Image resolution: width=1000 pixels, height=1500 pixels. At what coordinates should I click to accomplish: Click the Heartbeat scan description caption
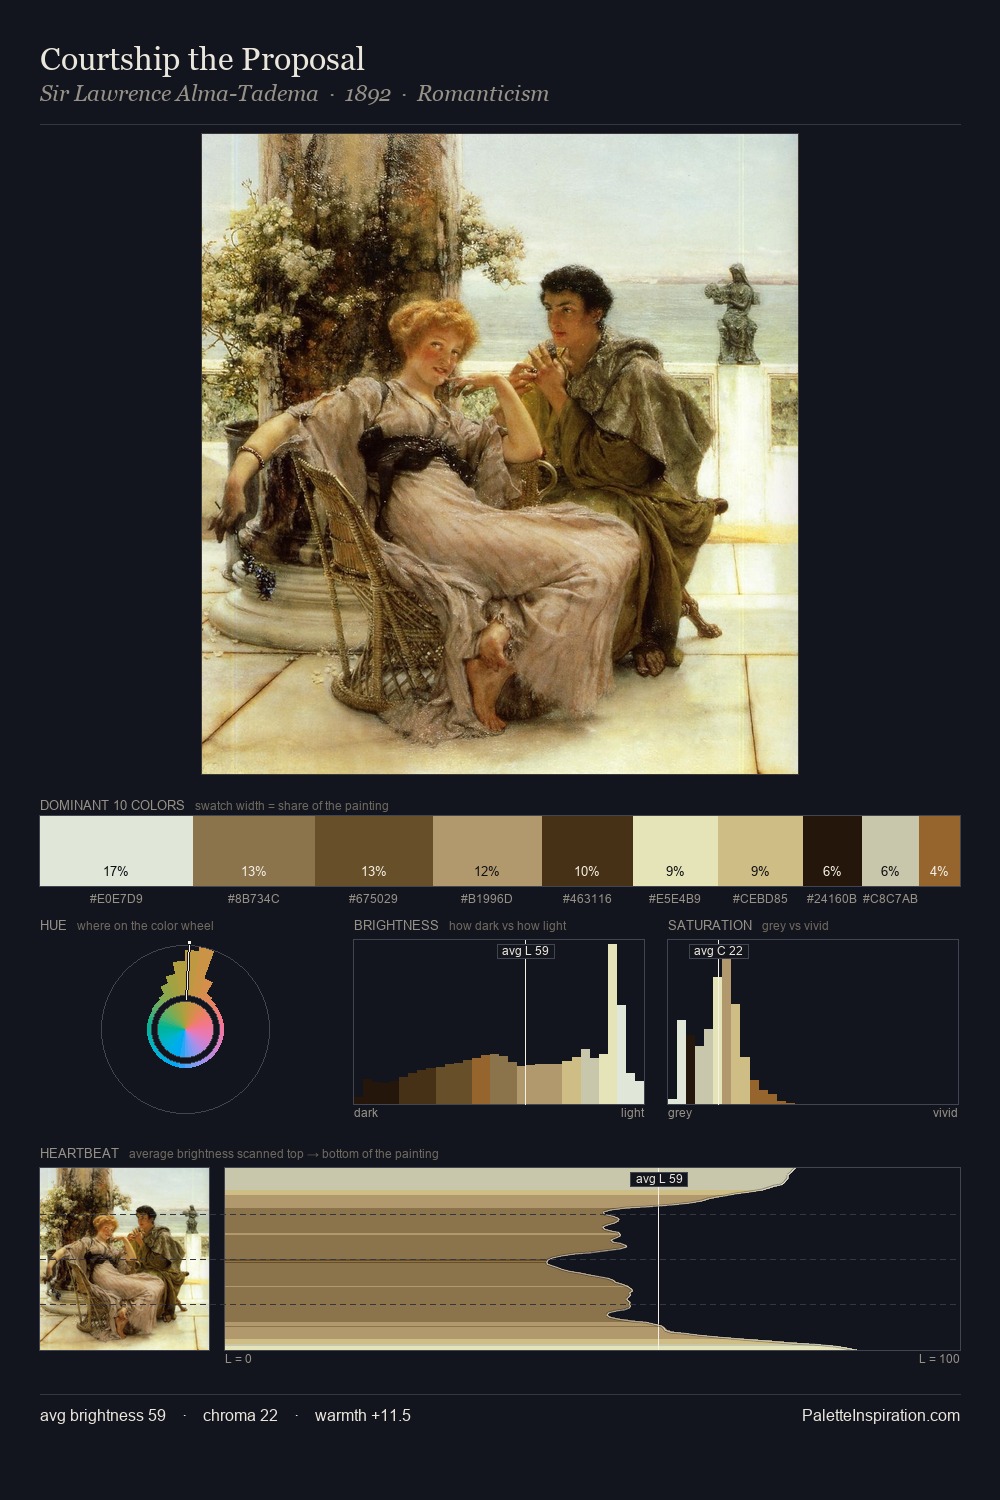coord(284,1153)
